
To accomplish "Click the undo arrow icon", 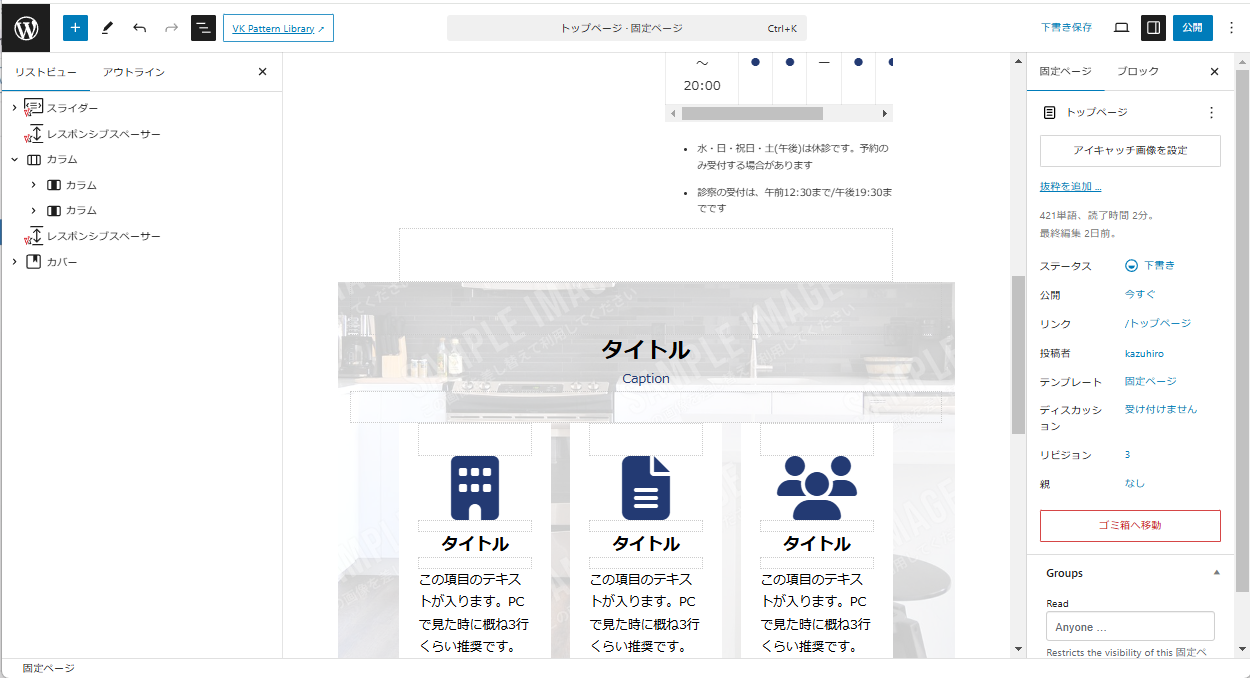I will pos(140,28).
